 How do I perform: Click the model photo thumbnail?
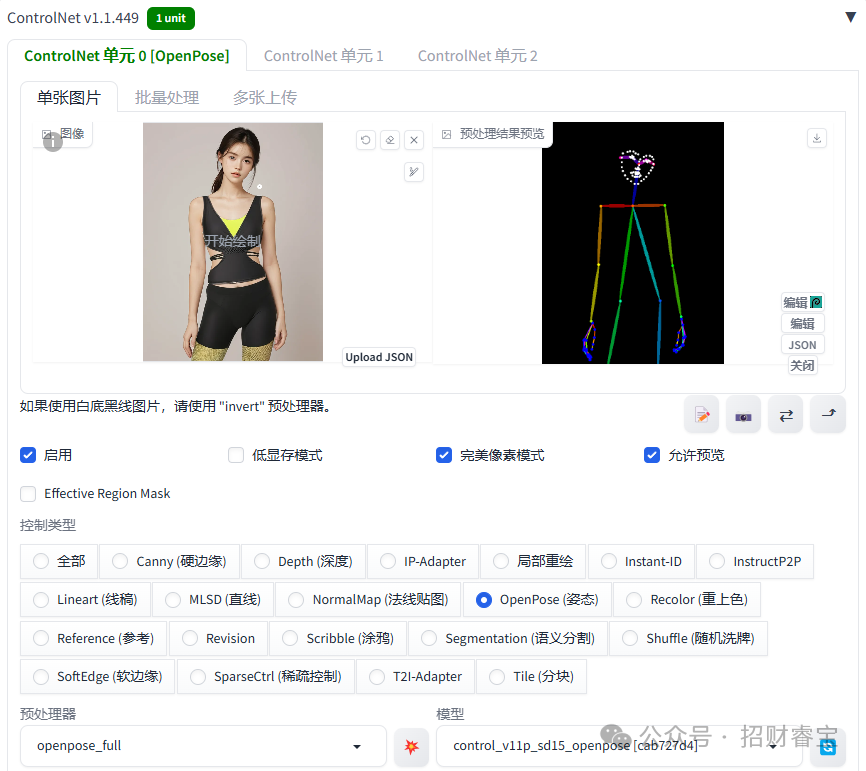(x=232, y=242)
